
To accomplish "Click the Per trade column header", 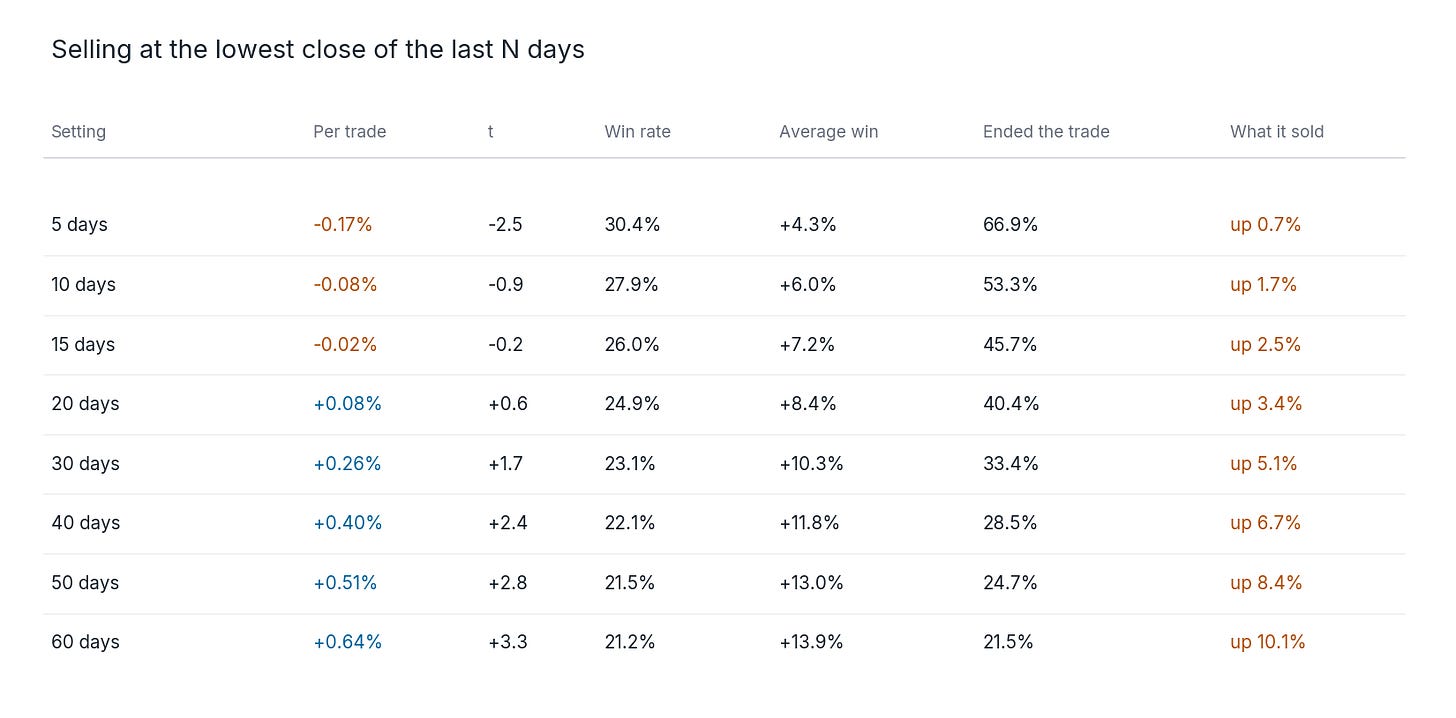I will 349,132.
